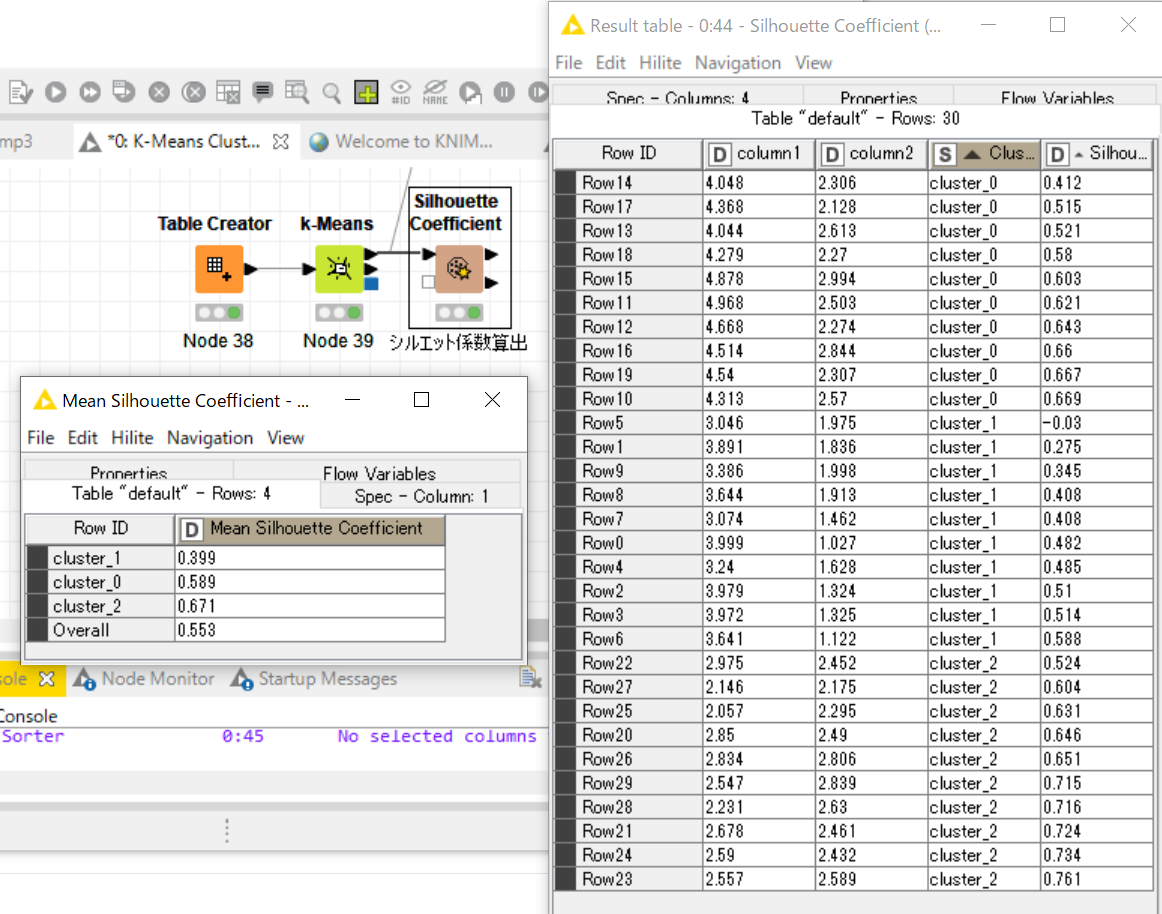1162x914 pixels.
Task: Click the traffic light status under Node 38
Action: [219, 313]
